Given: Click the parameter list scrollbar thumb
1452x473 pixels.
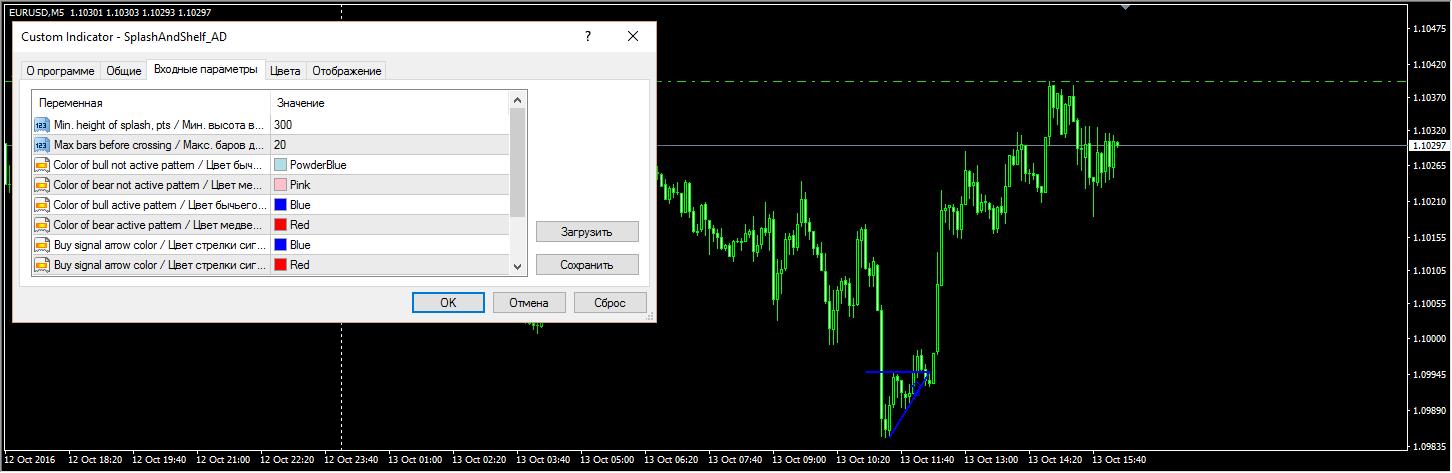Looking at the screenshot, I should click(x=518, y=162).
